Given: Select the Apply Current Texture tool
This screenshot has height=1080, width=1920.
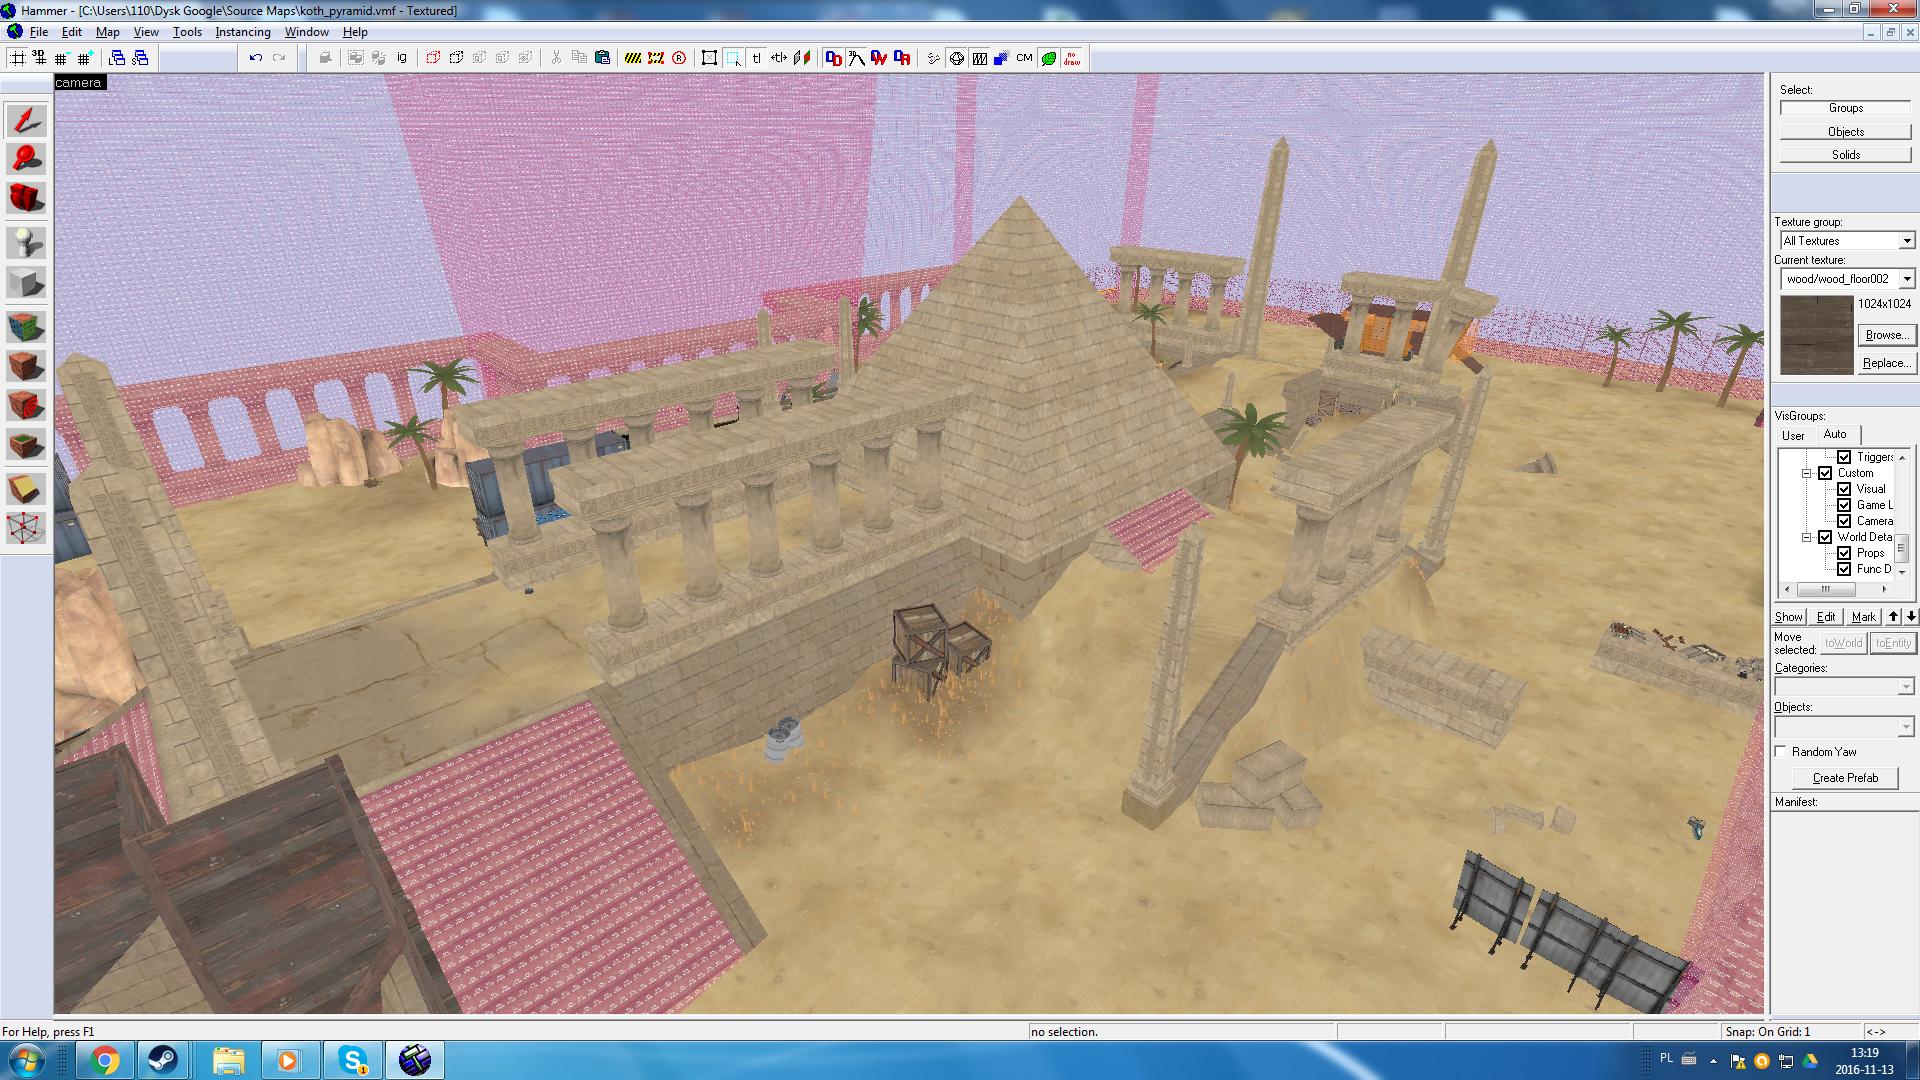Looking at the screenshot, I should (26, 366).
